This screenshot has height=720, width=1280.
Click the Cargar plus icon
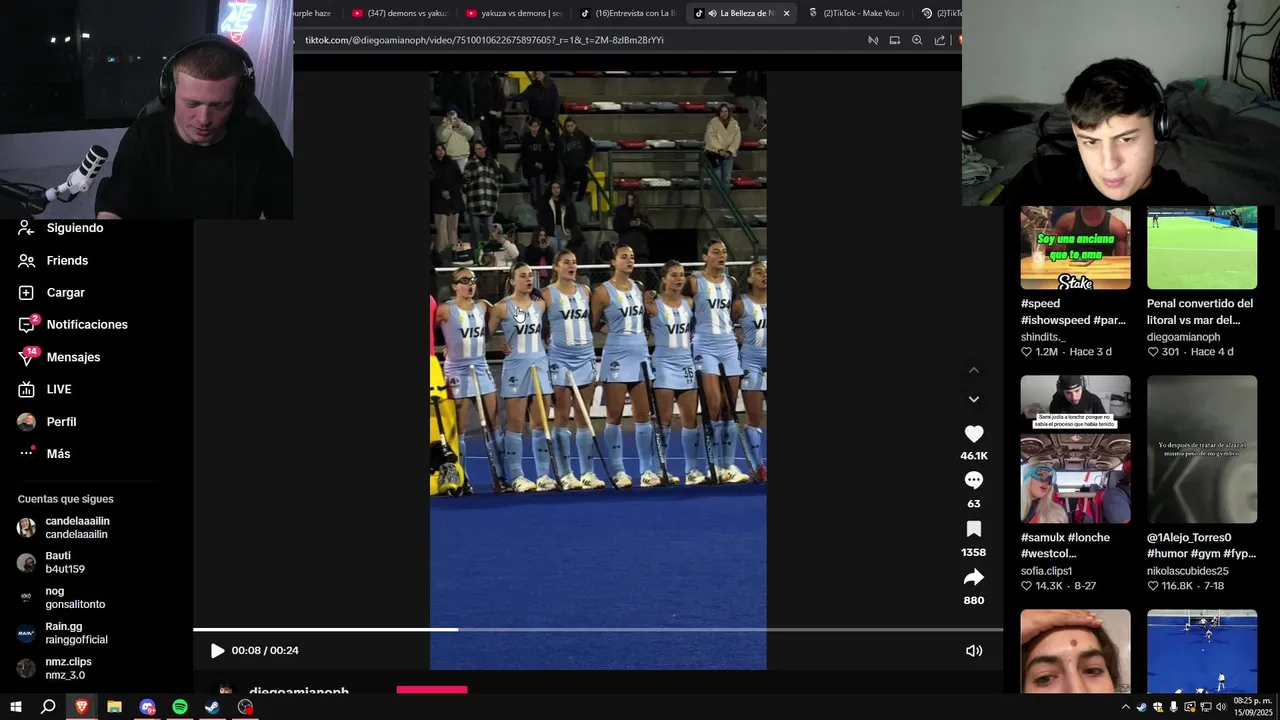(26, 292)
